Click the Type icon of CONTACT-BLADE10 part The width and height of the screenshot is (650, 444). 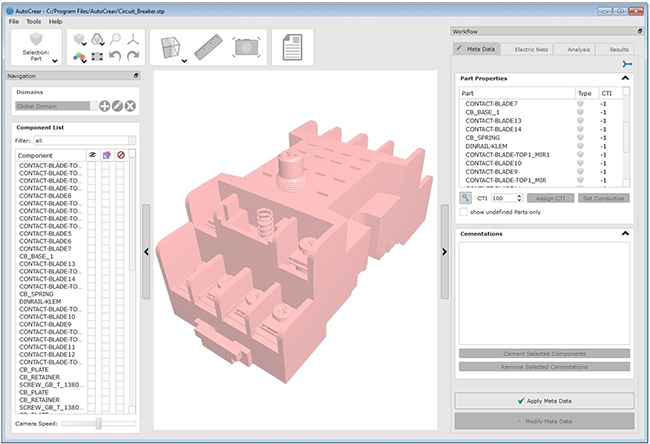tap(580, 163)
